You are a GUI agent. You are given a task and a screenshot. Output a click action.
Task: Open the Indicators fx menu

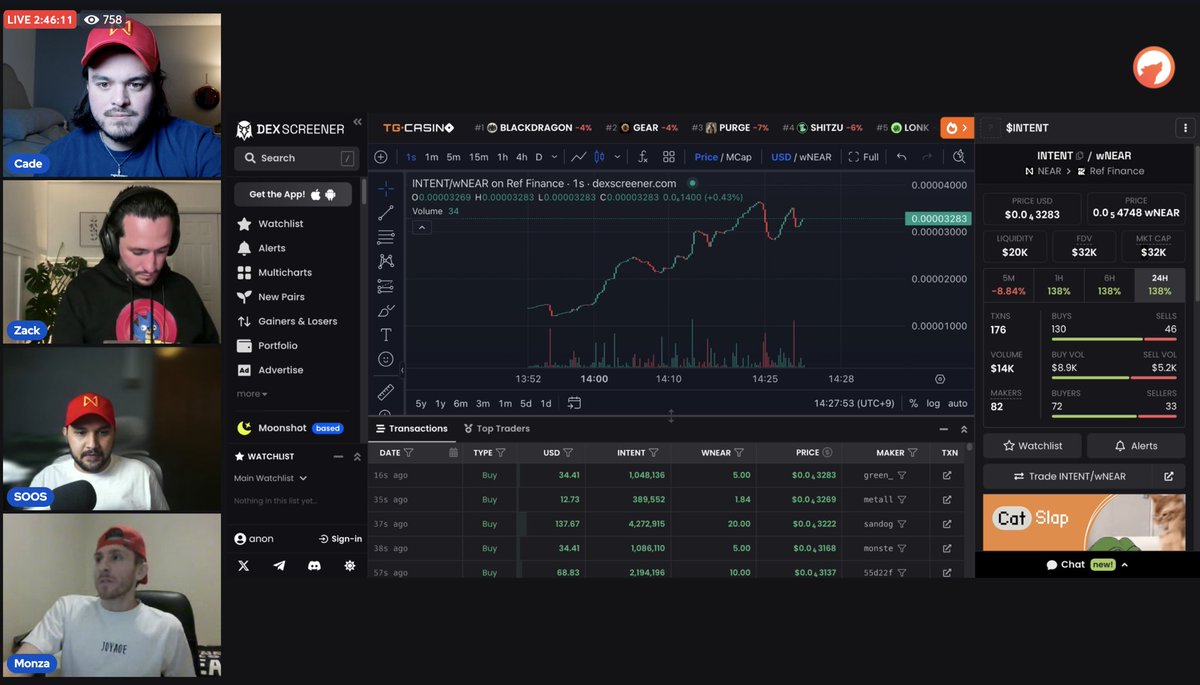pos(643,157)
